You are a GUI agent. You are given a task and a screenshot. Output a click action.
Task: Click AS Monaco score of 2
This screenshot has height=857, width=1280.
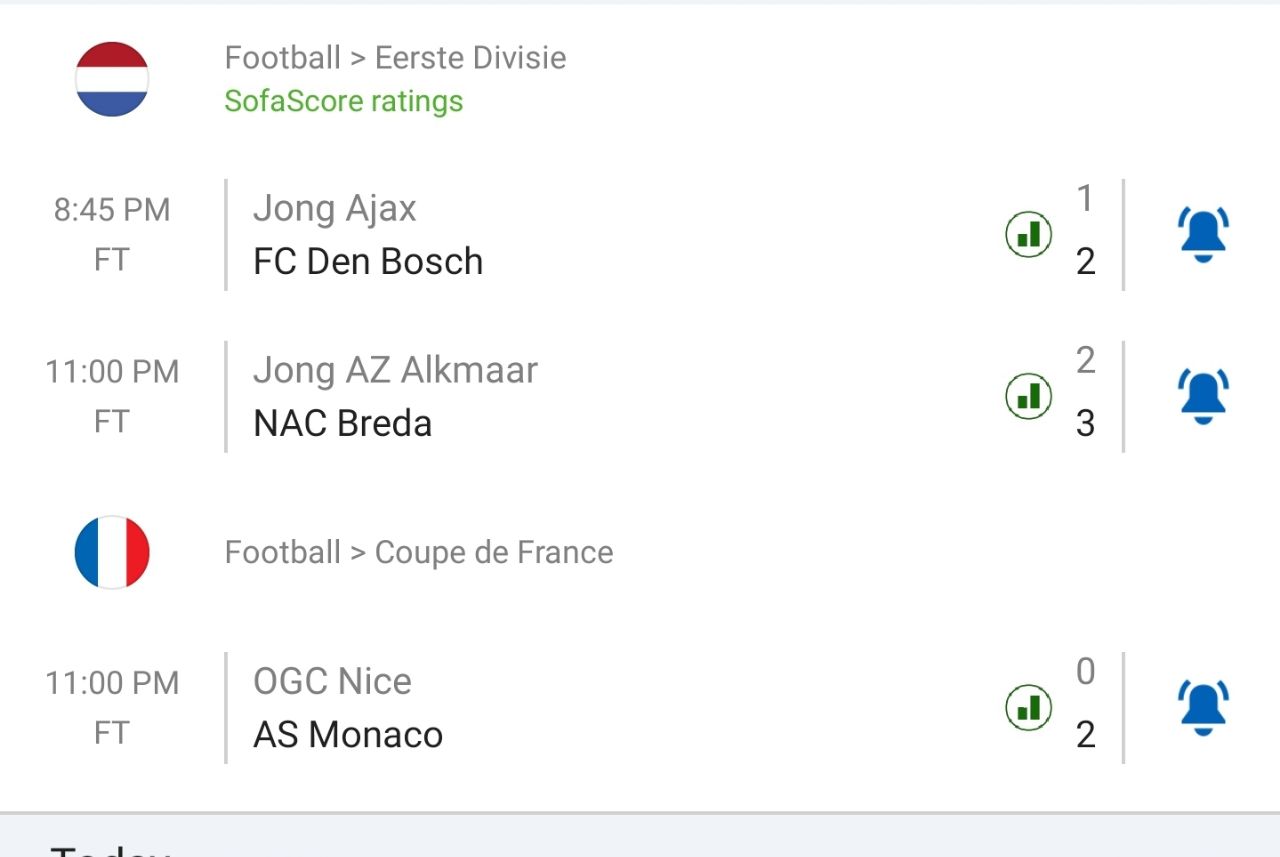click(x=1085, y=735)
